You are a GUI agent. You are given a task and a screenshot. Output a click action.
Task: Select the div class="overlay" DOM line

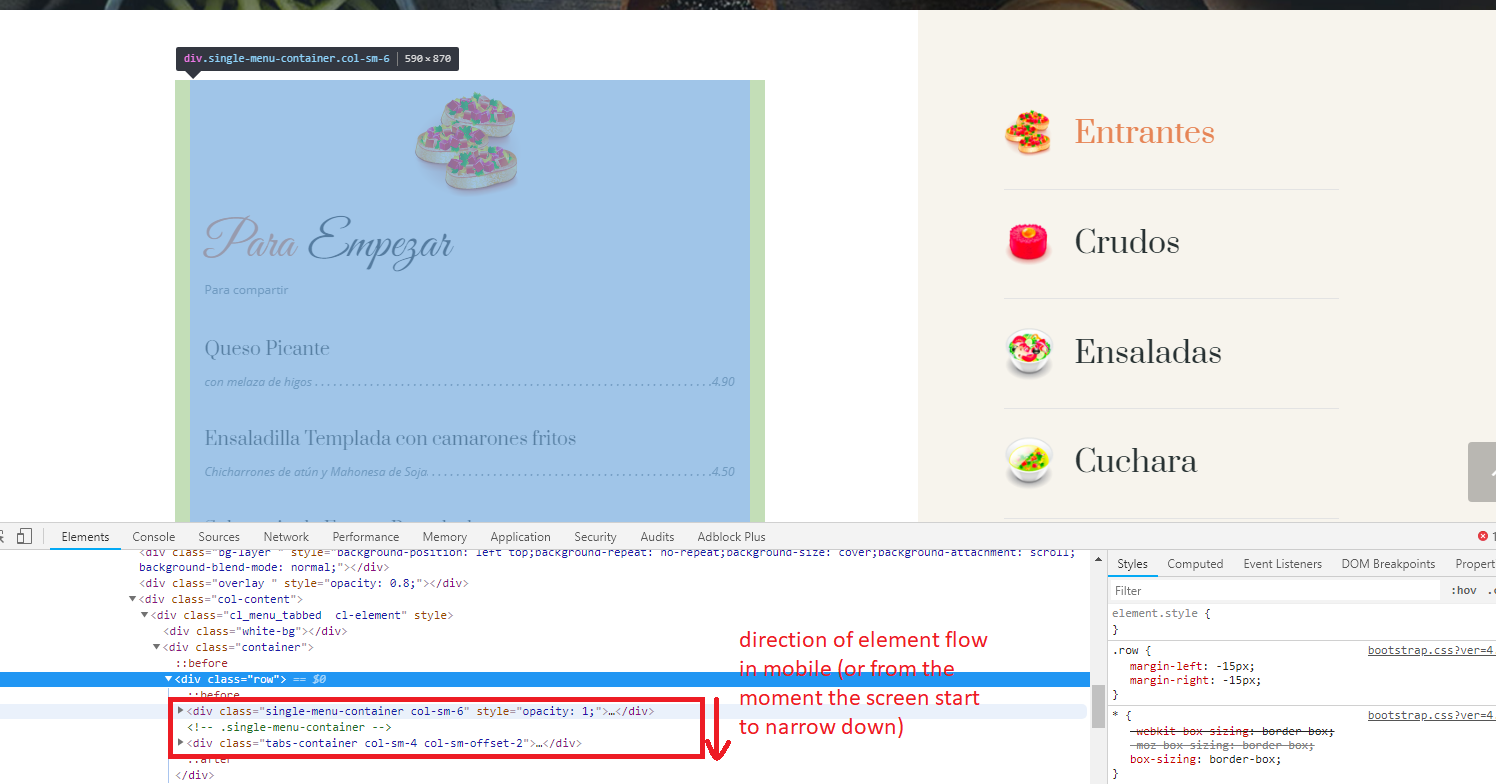pyautogui.click(x=303, y=583)
